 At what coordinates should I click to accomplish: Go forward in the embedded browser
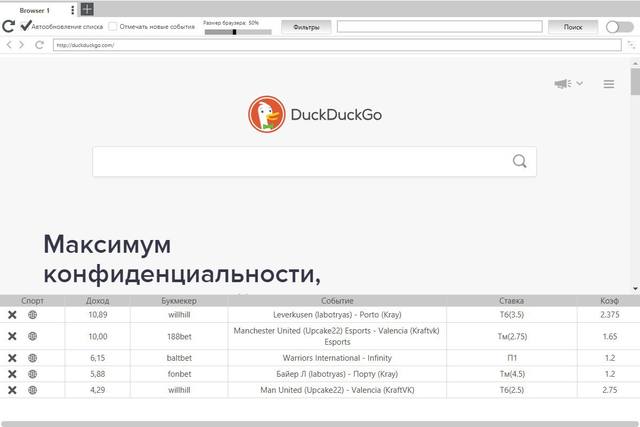click(22, 45)
